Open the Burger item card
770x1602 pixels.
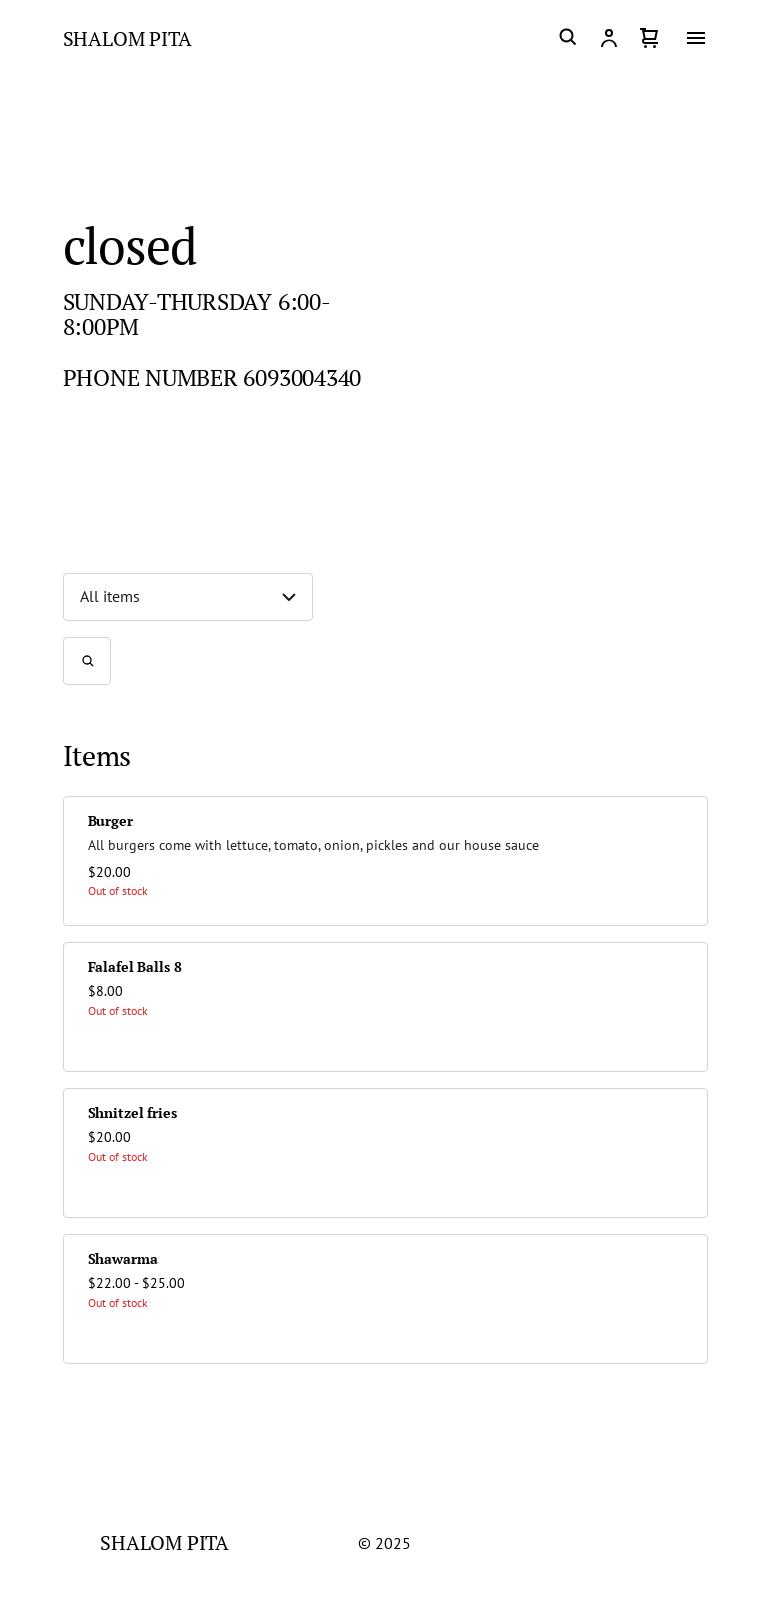[385, 861]
